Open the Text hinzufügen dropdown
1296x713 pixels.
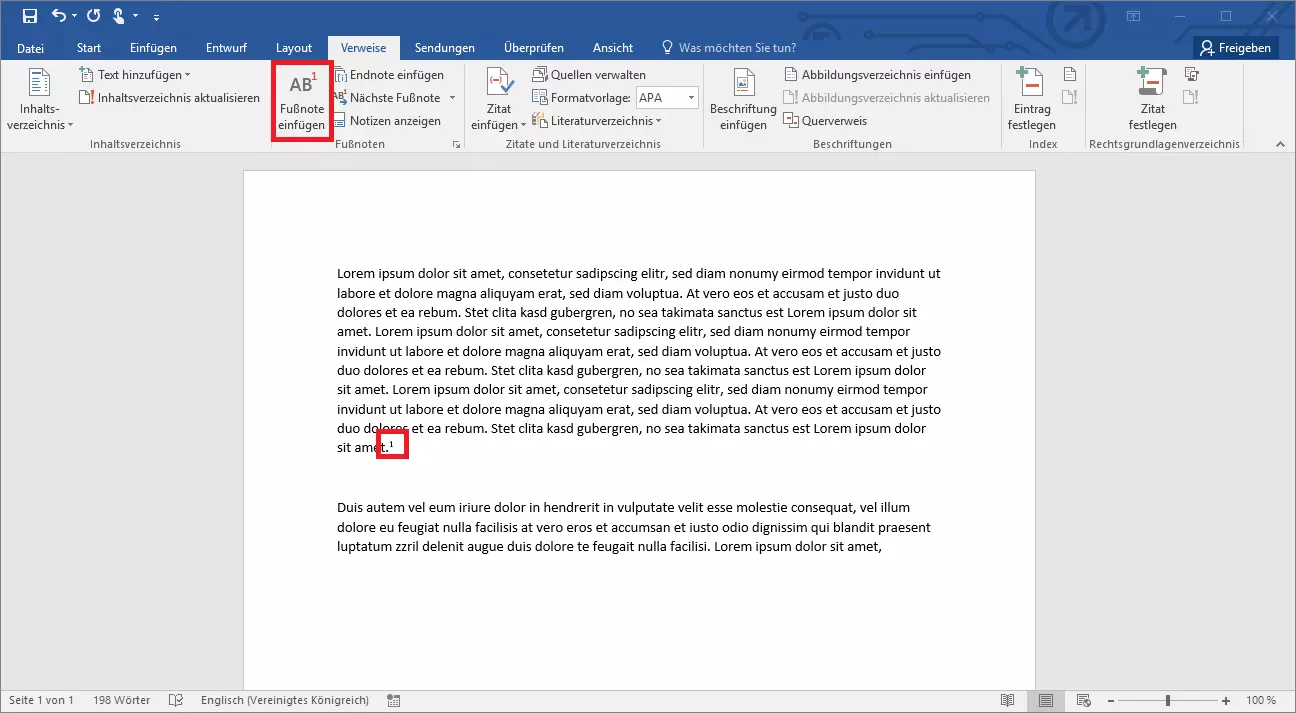[x=135, y=75]
